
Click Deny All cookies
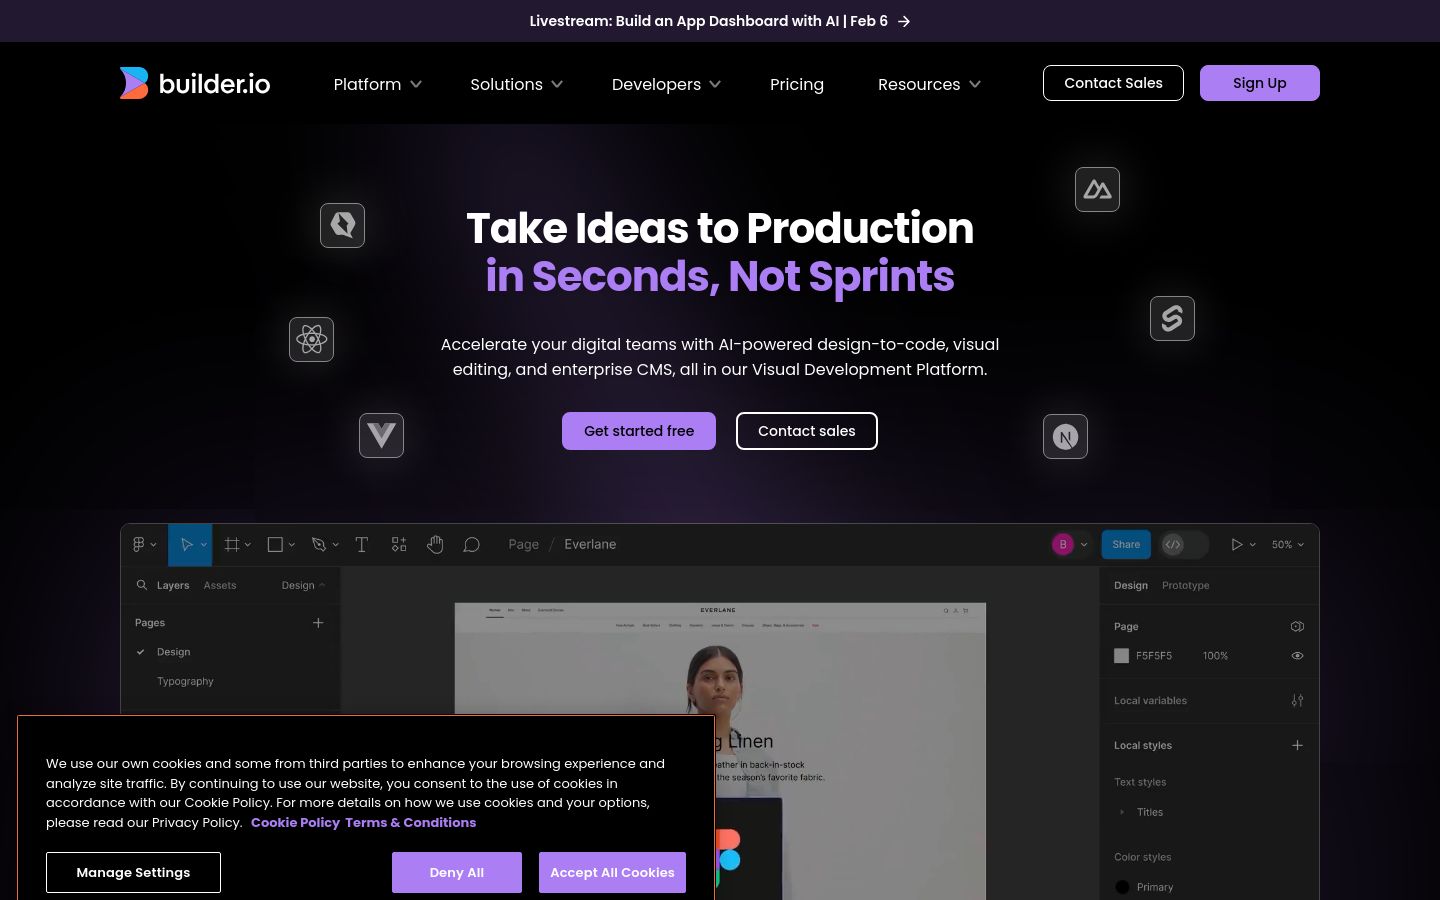(x=457, y=872)
